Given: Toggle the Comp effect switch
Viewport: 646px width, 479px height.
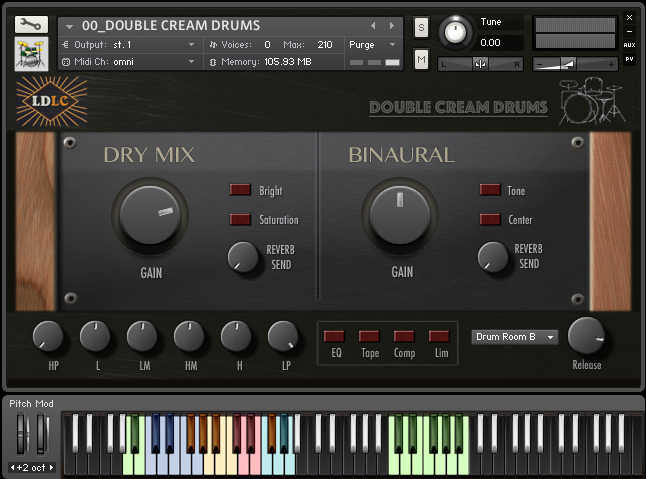Looking at the screenshot, I should click(x=404, y=336).
